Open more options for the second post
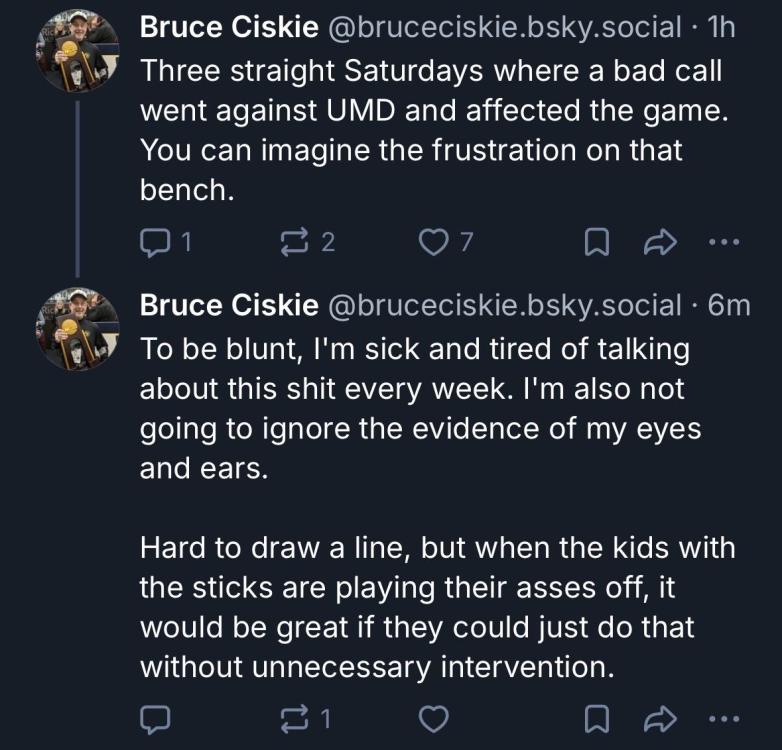This screenshot has width=782, height=750. pyautogui.click(x=727, y=719)
